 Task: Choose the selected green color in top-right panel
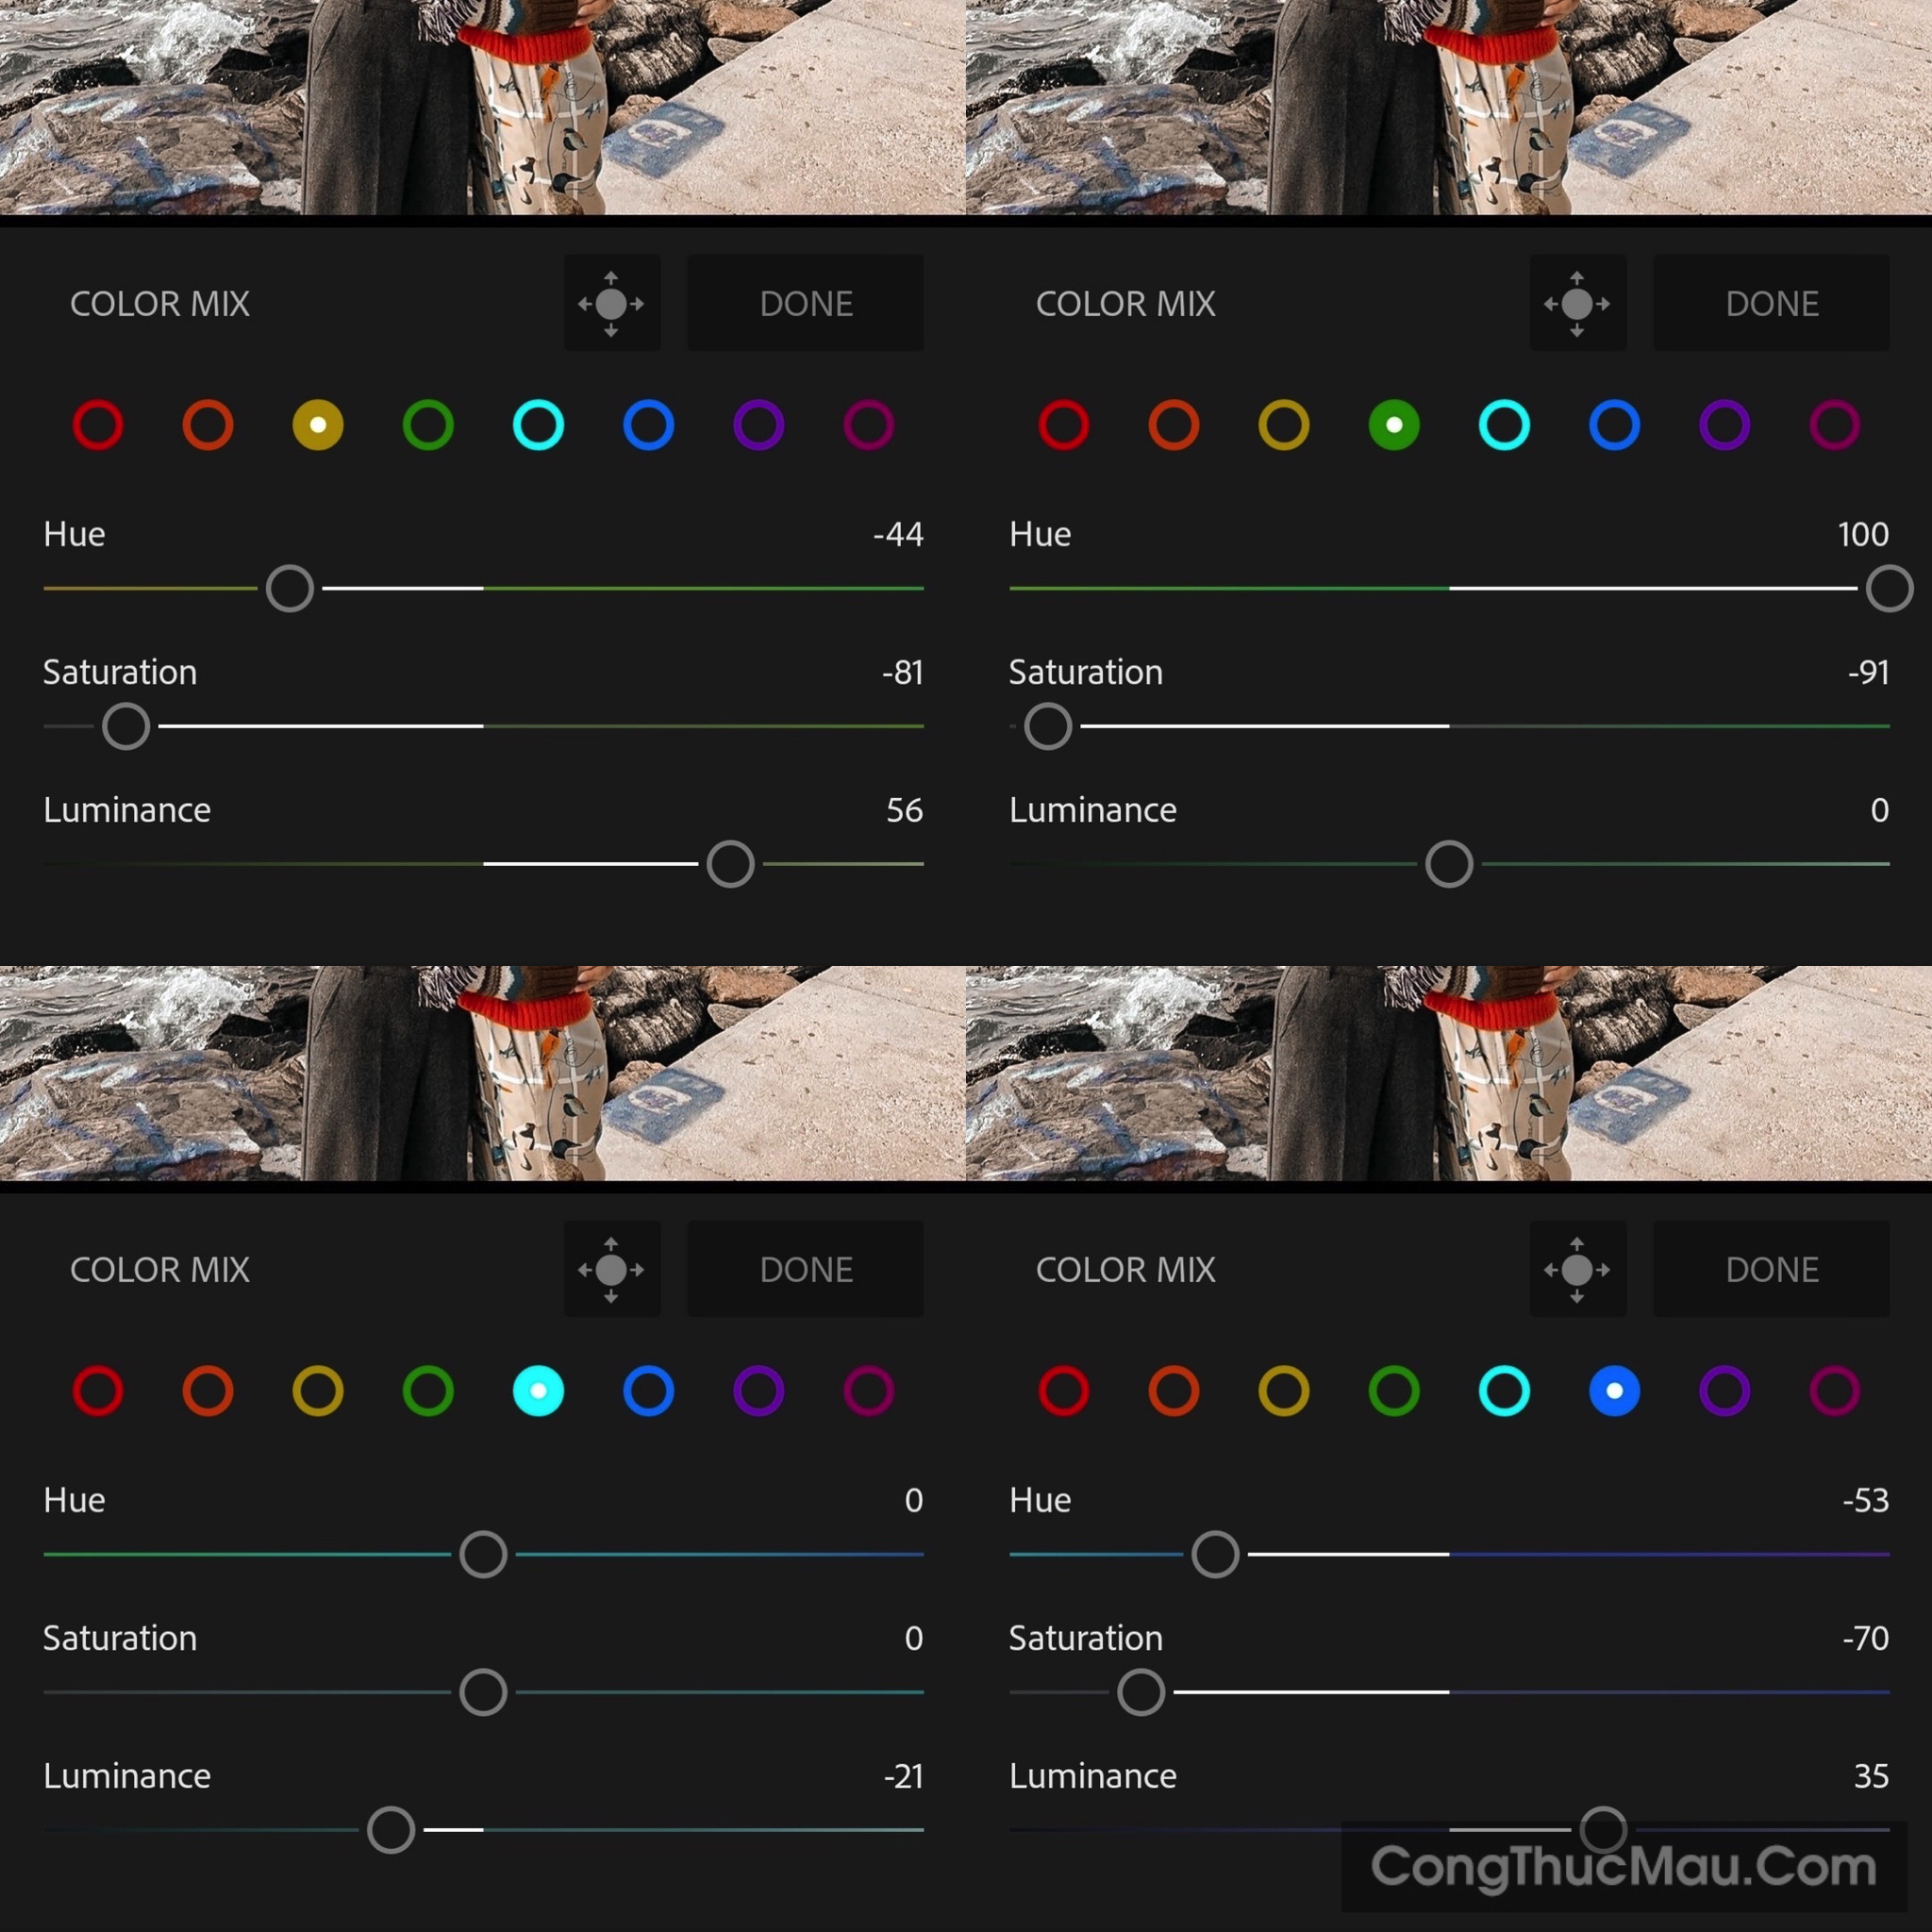(1394, 425)
